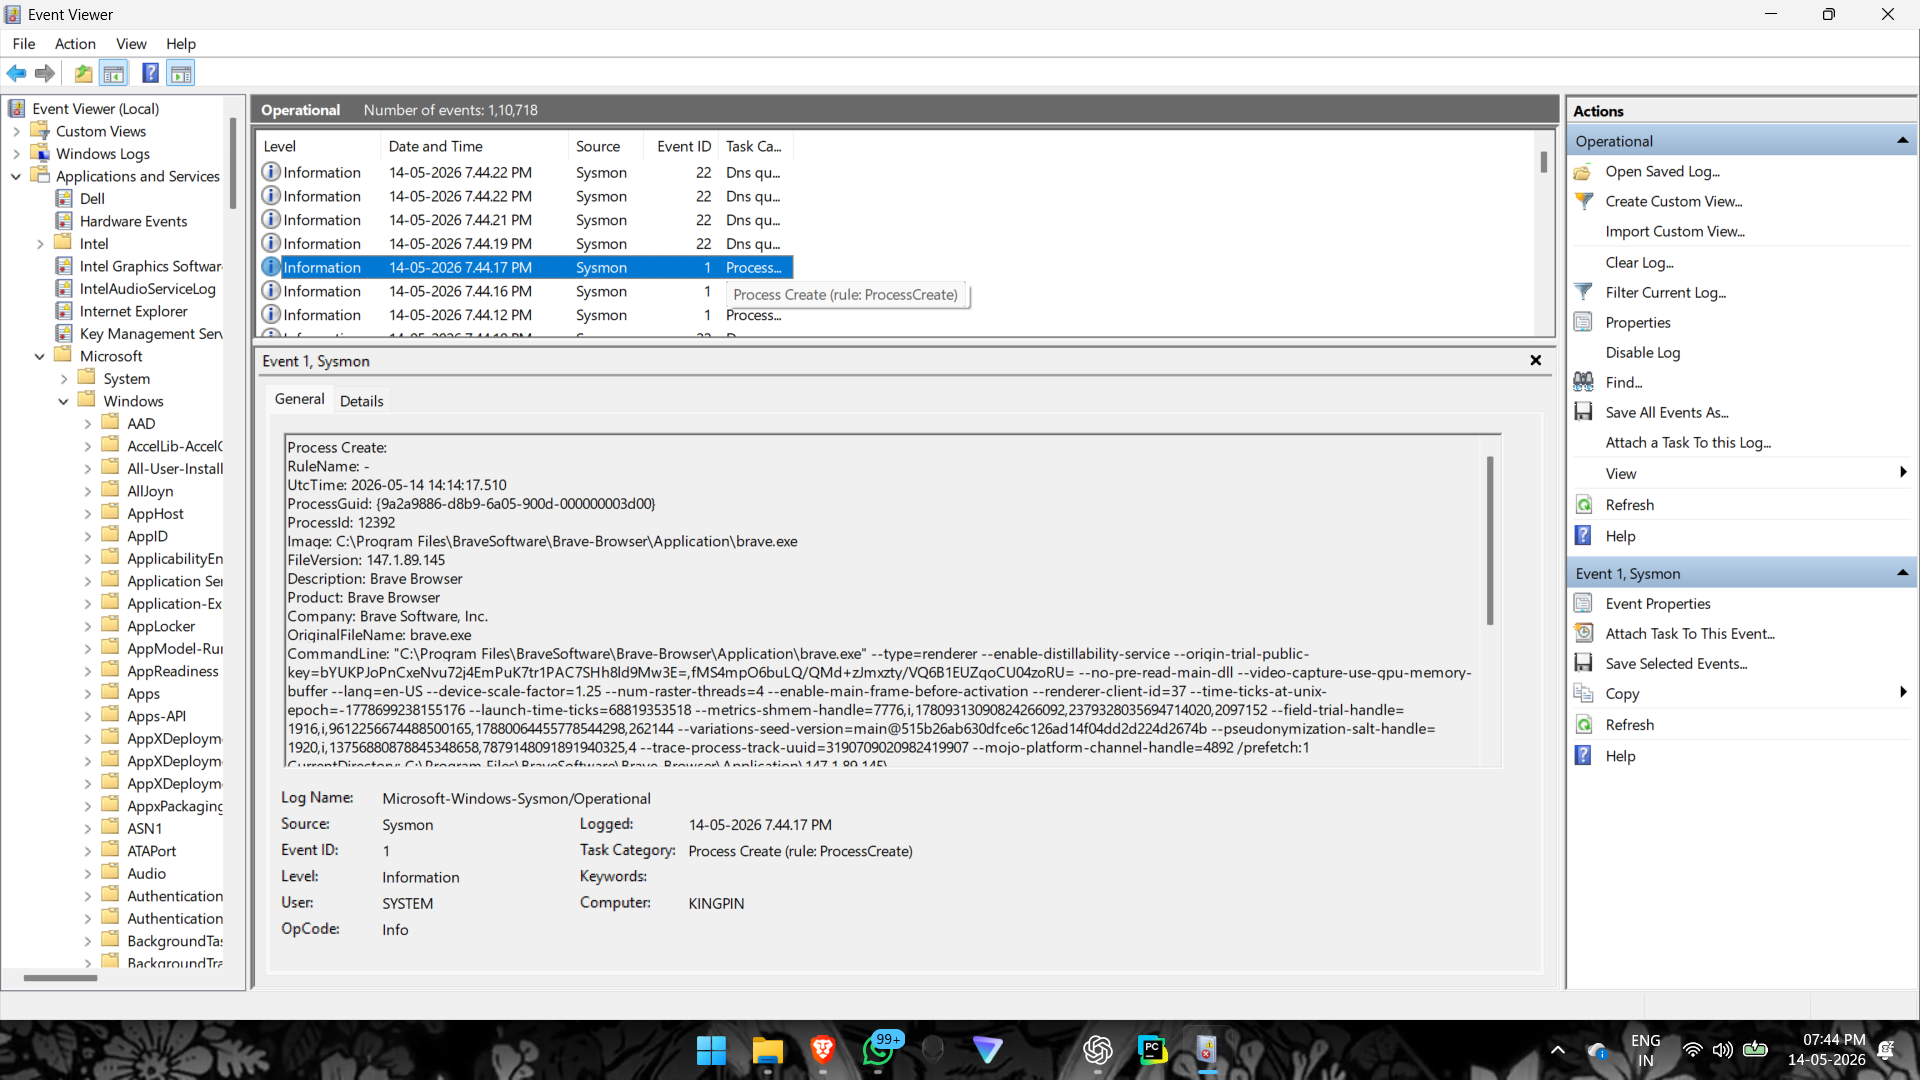
Task: Sort events by Level column header
Action: 319,146
